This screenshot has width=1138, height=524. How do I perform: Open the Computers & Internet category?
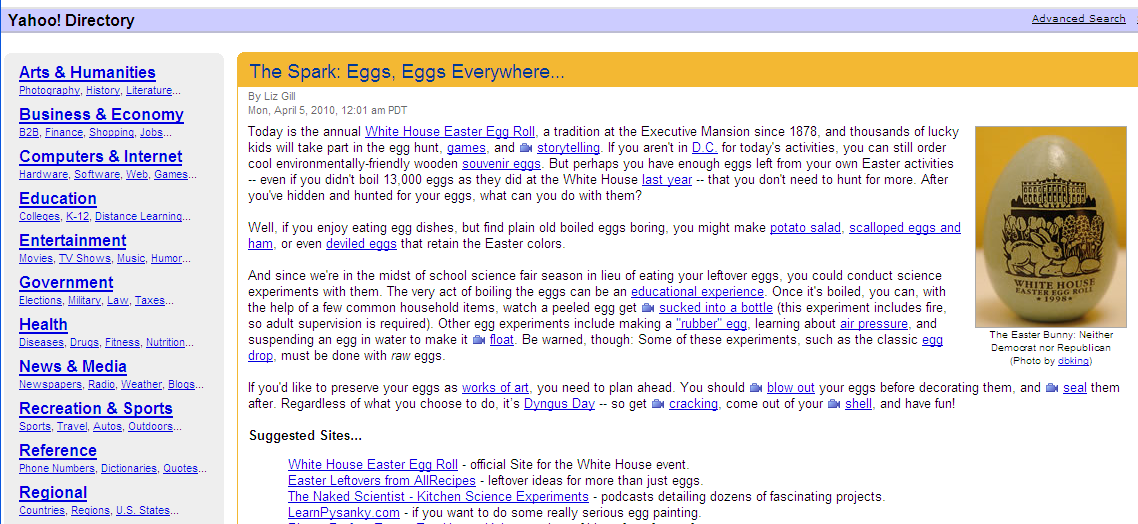point(100,156)
